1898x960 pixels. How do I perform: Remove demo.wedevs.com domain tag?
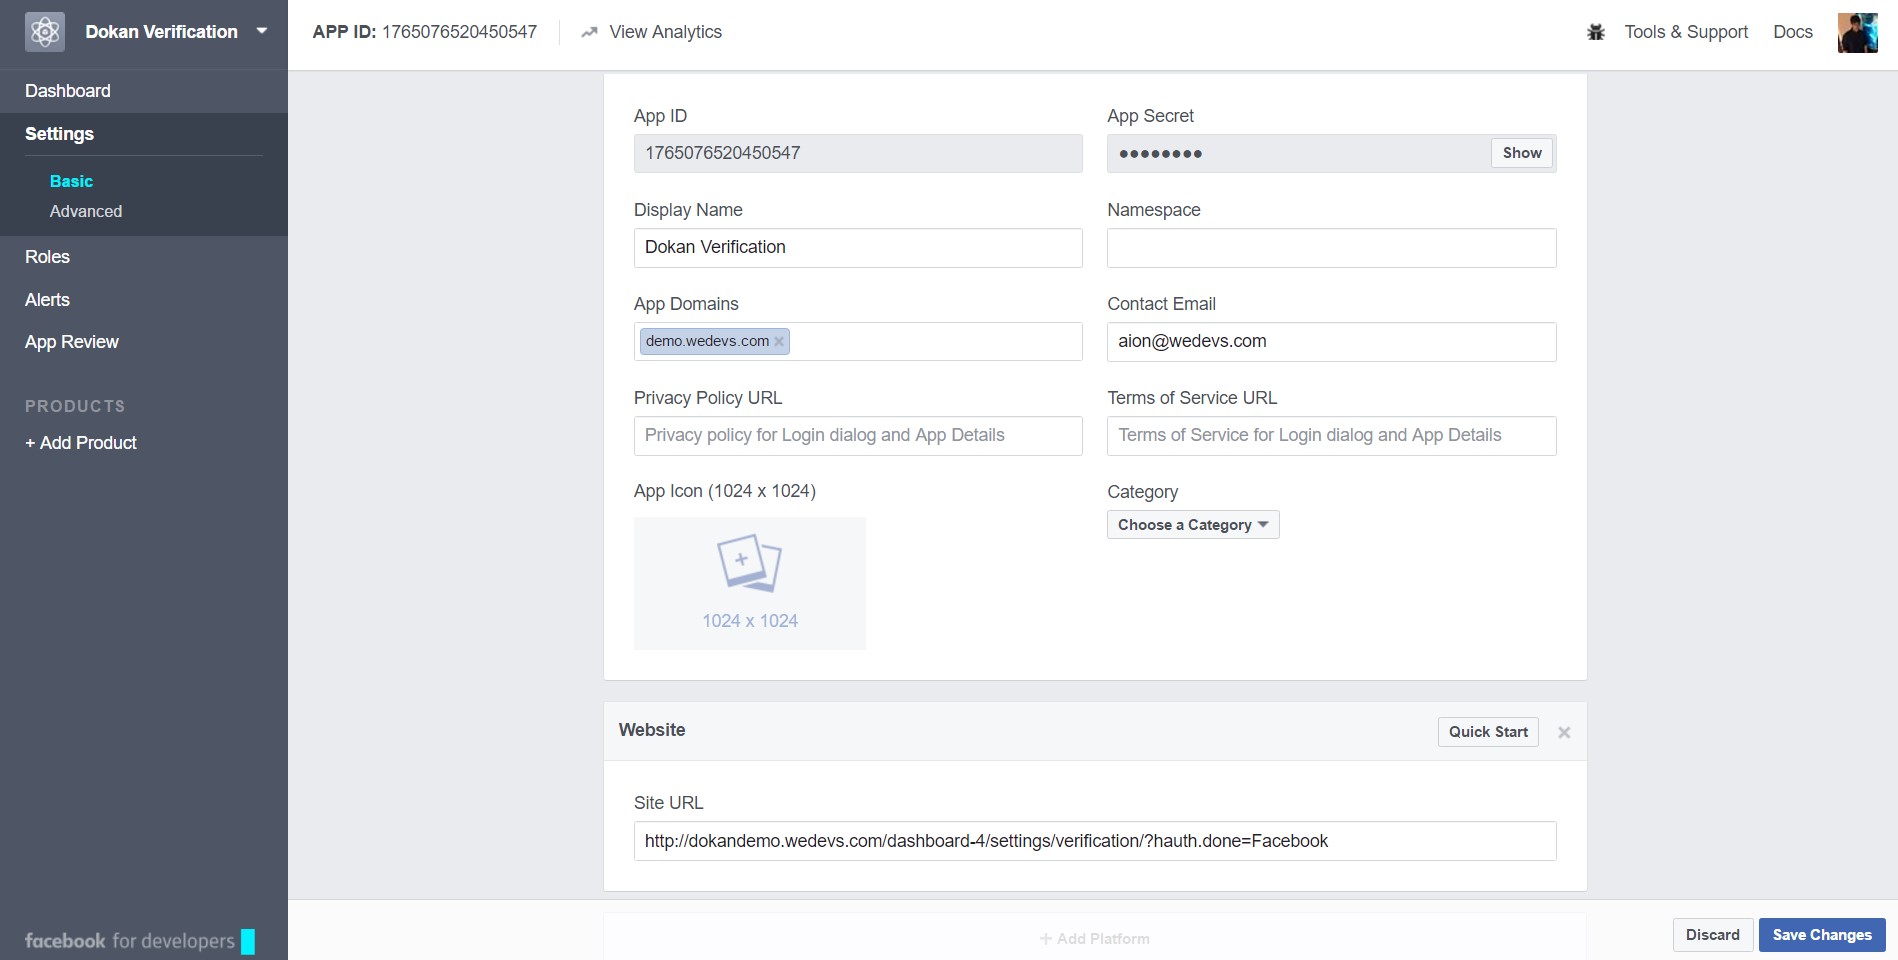coord(779,341)
